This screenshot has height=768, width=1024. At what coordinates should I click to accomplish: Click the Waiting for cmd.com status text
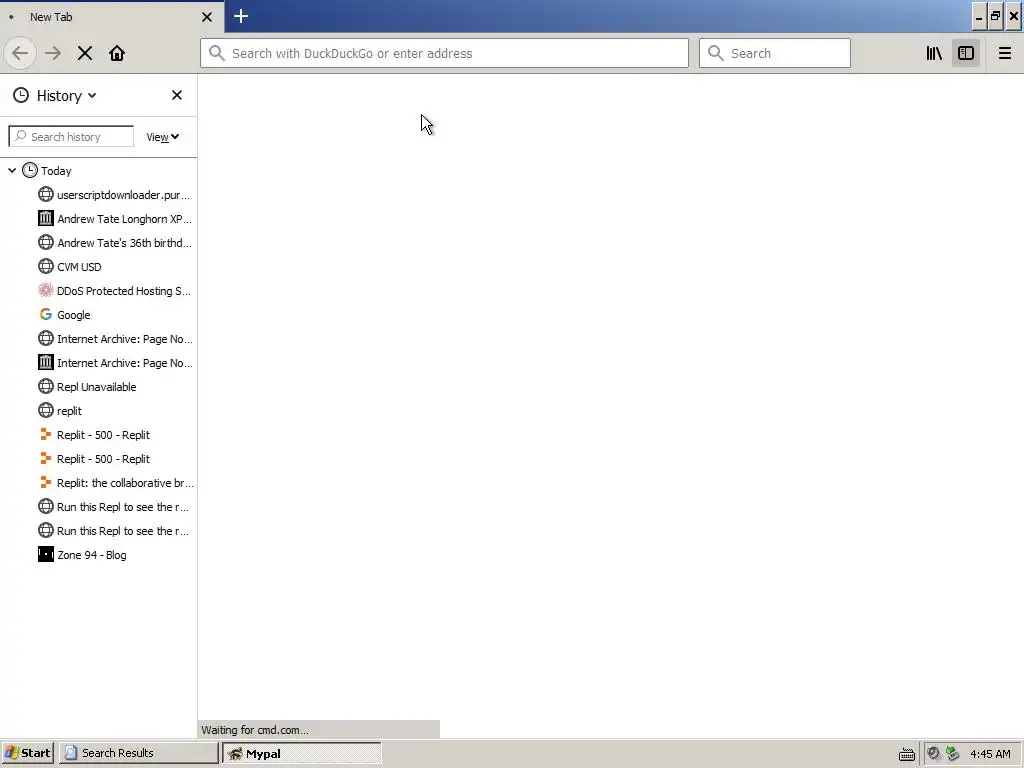point(255,729)
